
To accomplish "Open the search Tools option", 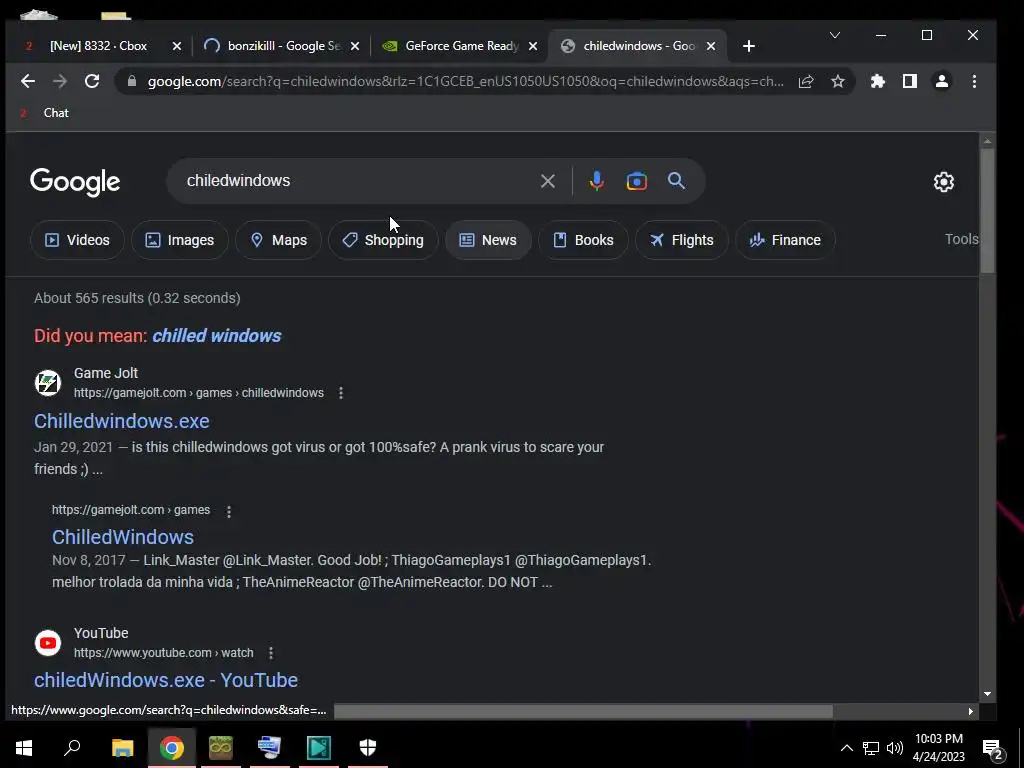I will 961,239.
